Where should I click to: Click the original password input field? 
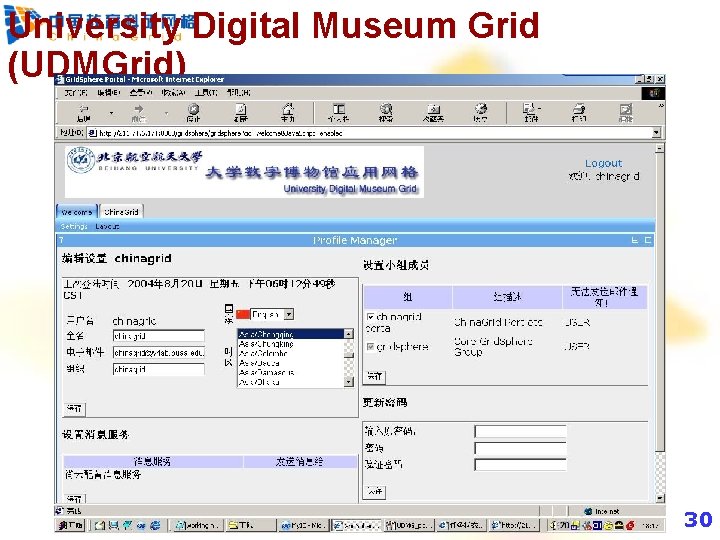pos(520,431)
